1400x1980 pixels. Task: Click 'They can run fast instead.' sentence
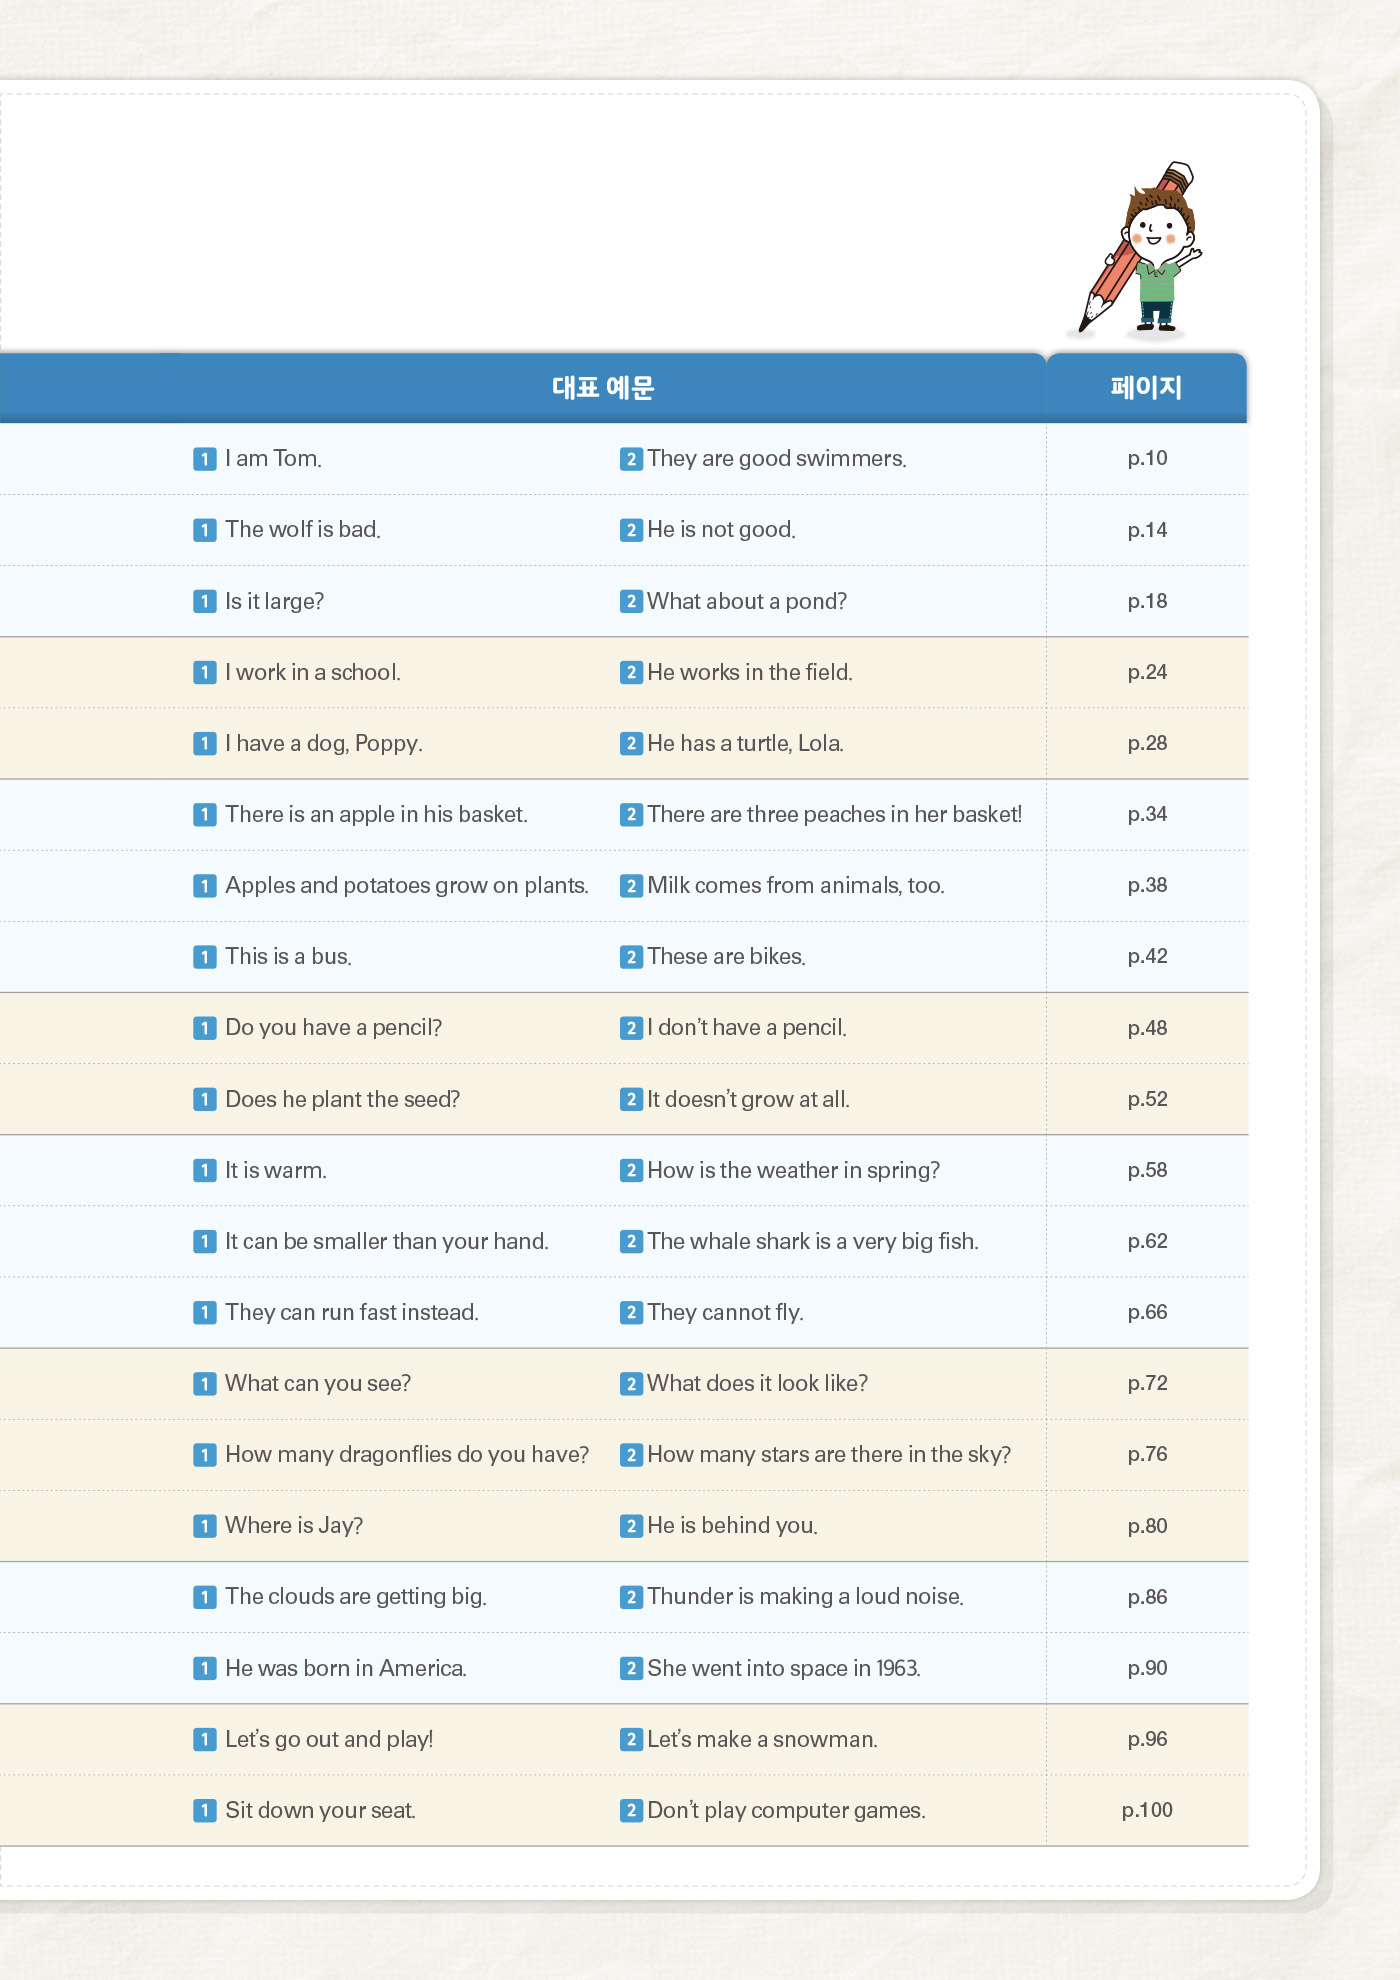click(x=352, y=1312)
